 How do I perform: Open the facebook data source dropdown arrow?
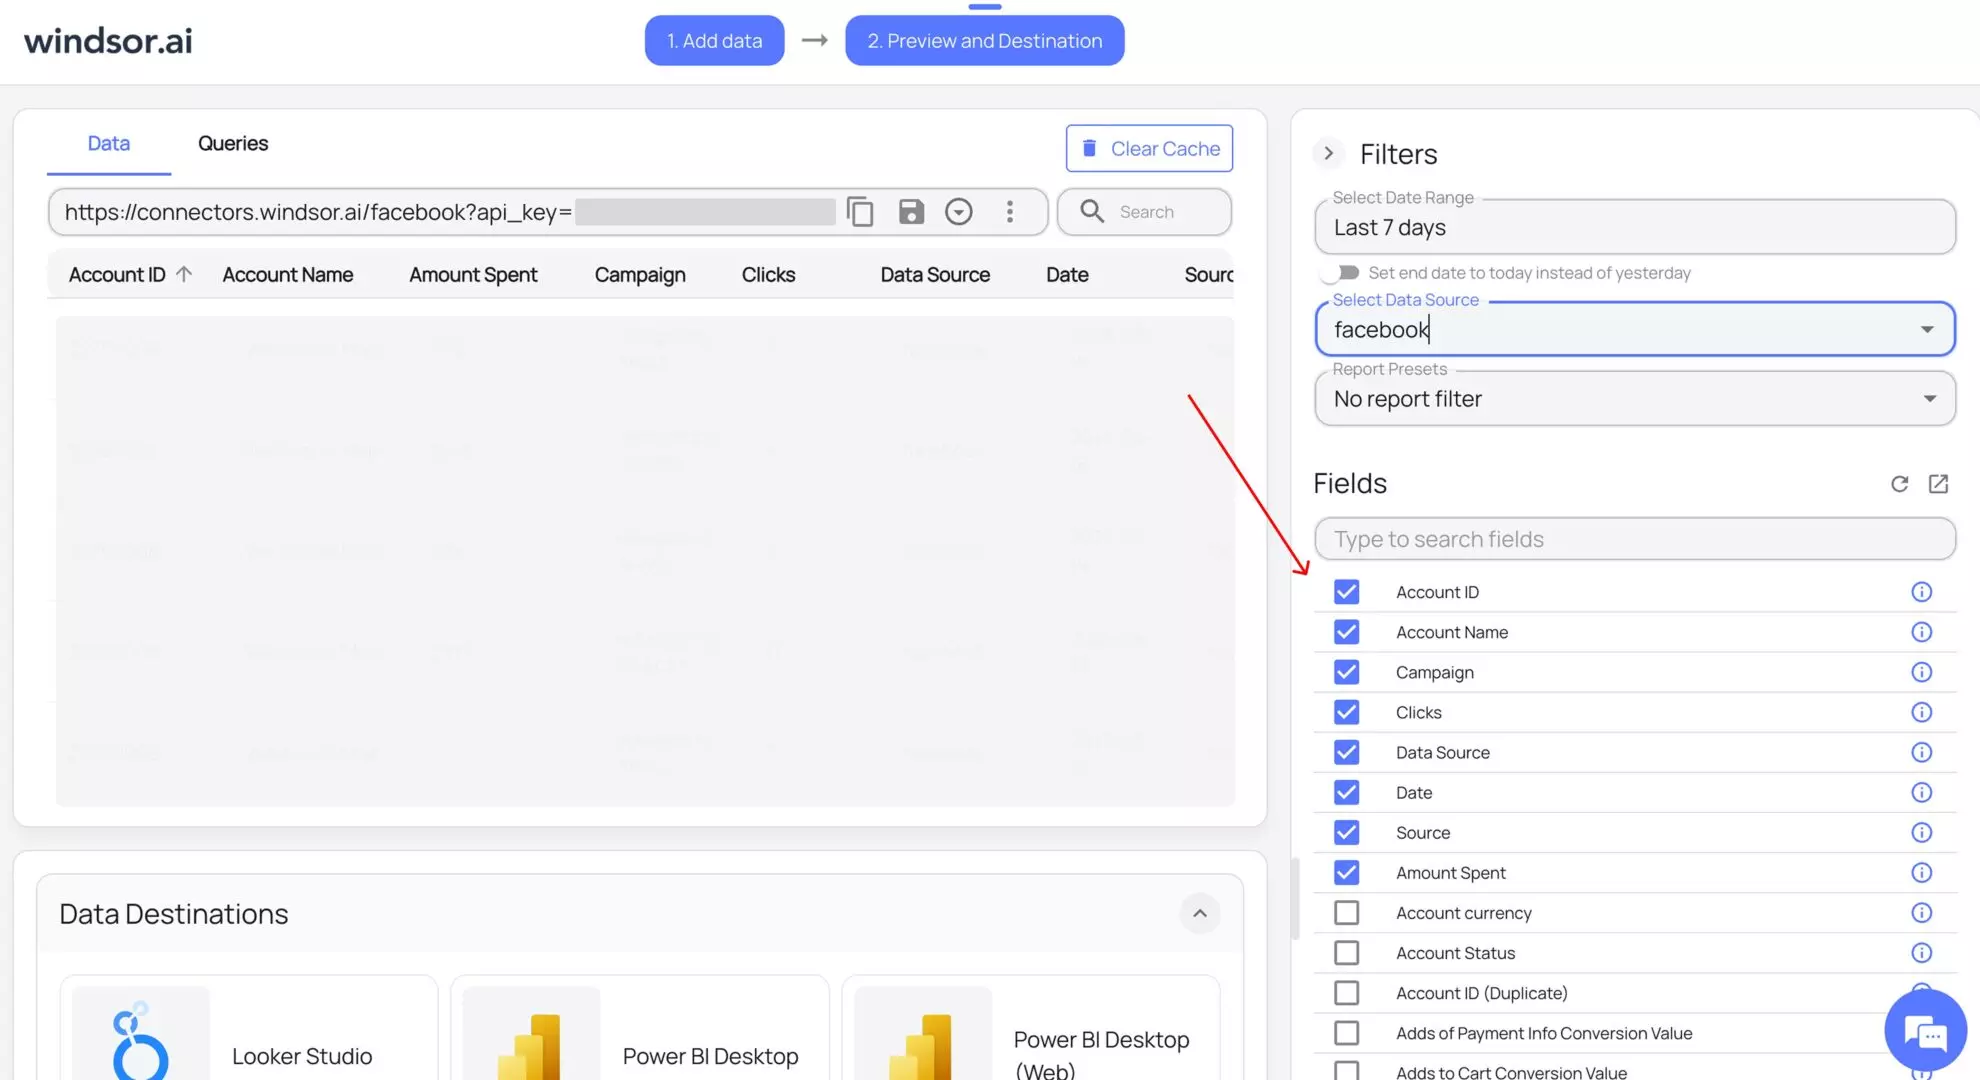tap(1927, 329)
